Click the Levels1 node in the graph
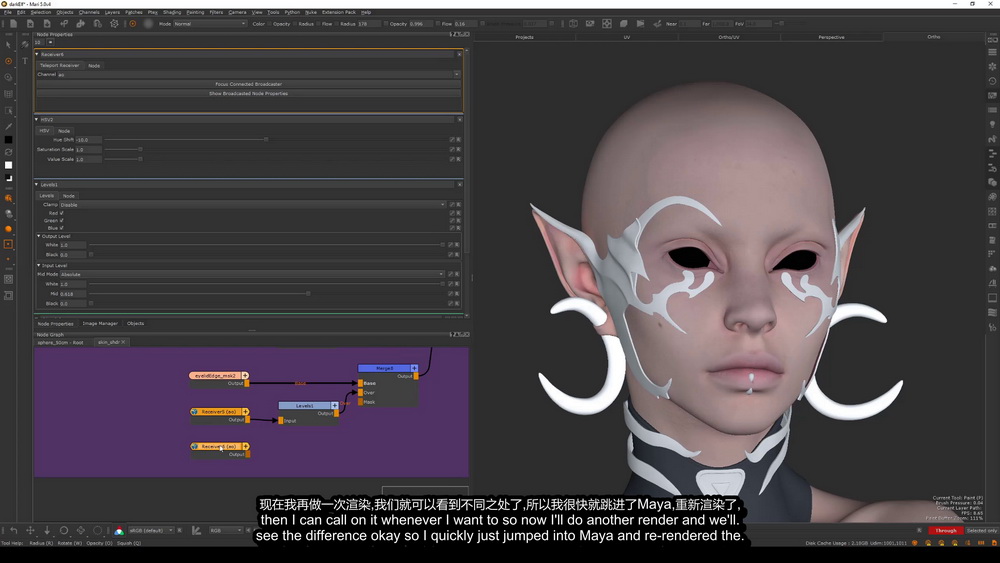The width and height of the screenshot is (1000, 563). point(305,406)
